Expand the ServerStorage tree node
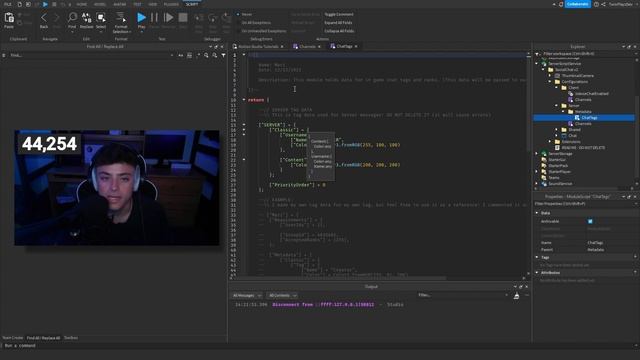Image resolution: width=640 pixels, height=360 pixels. [537, 153]
